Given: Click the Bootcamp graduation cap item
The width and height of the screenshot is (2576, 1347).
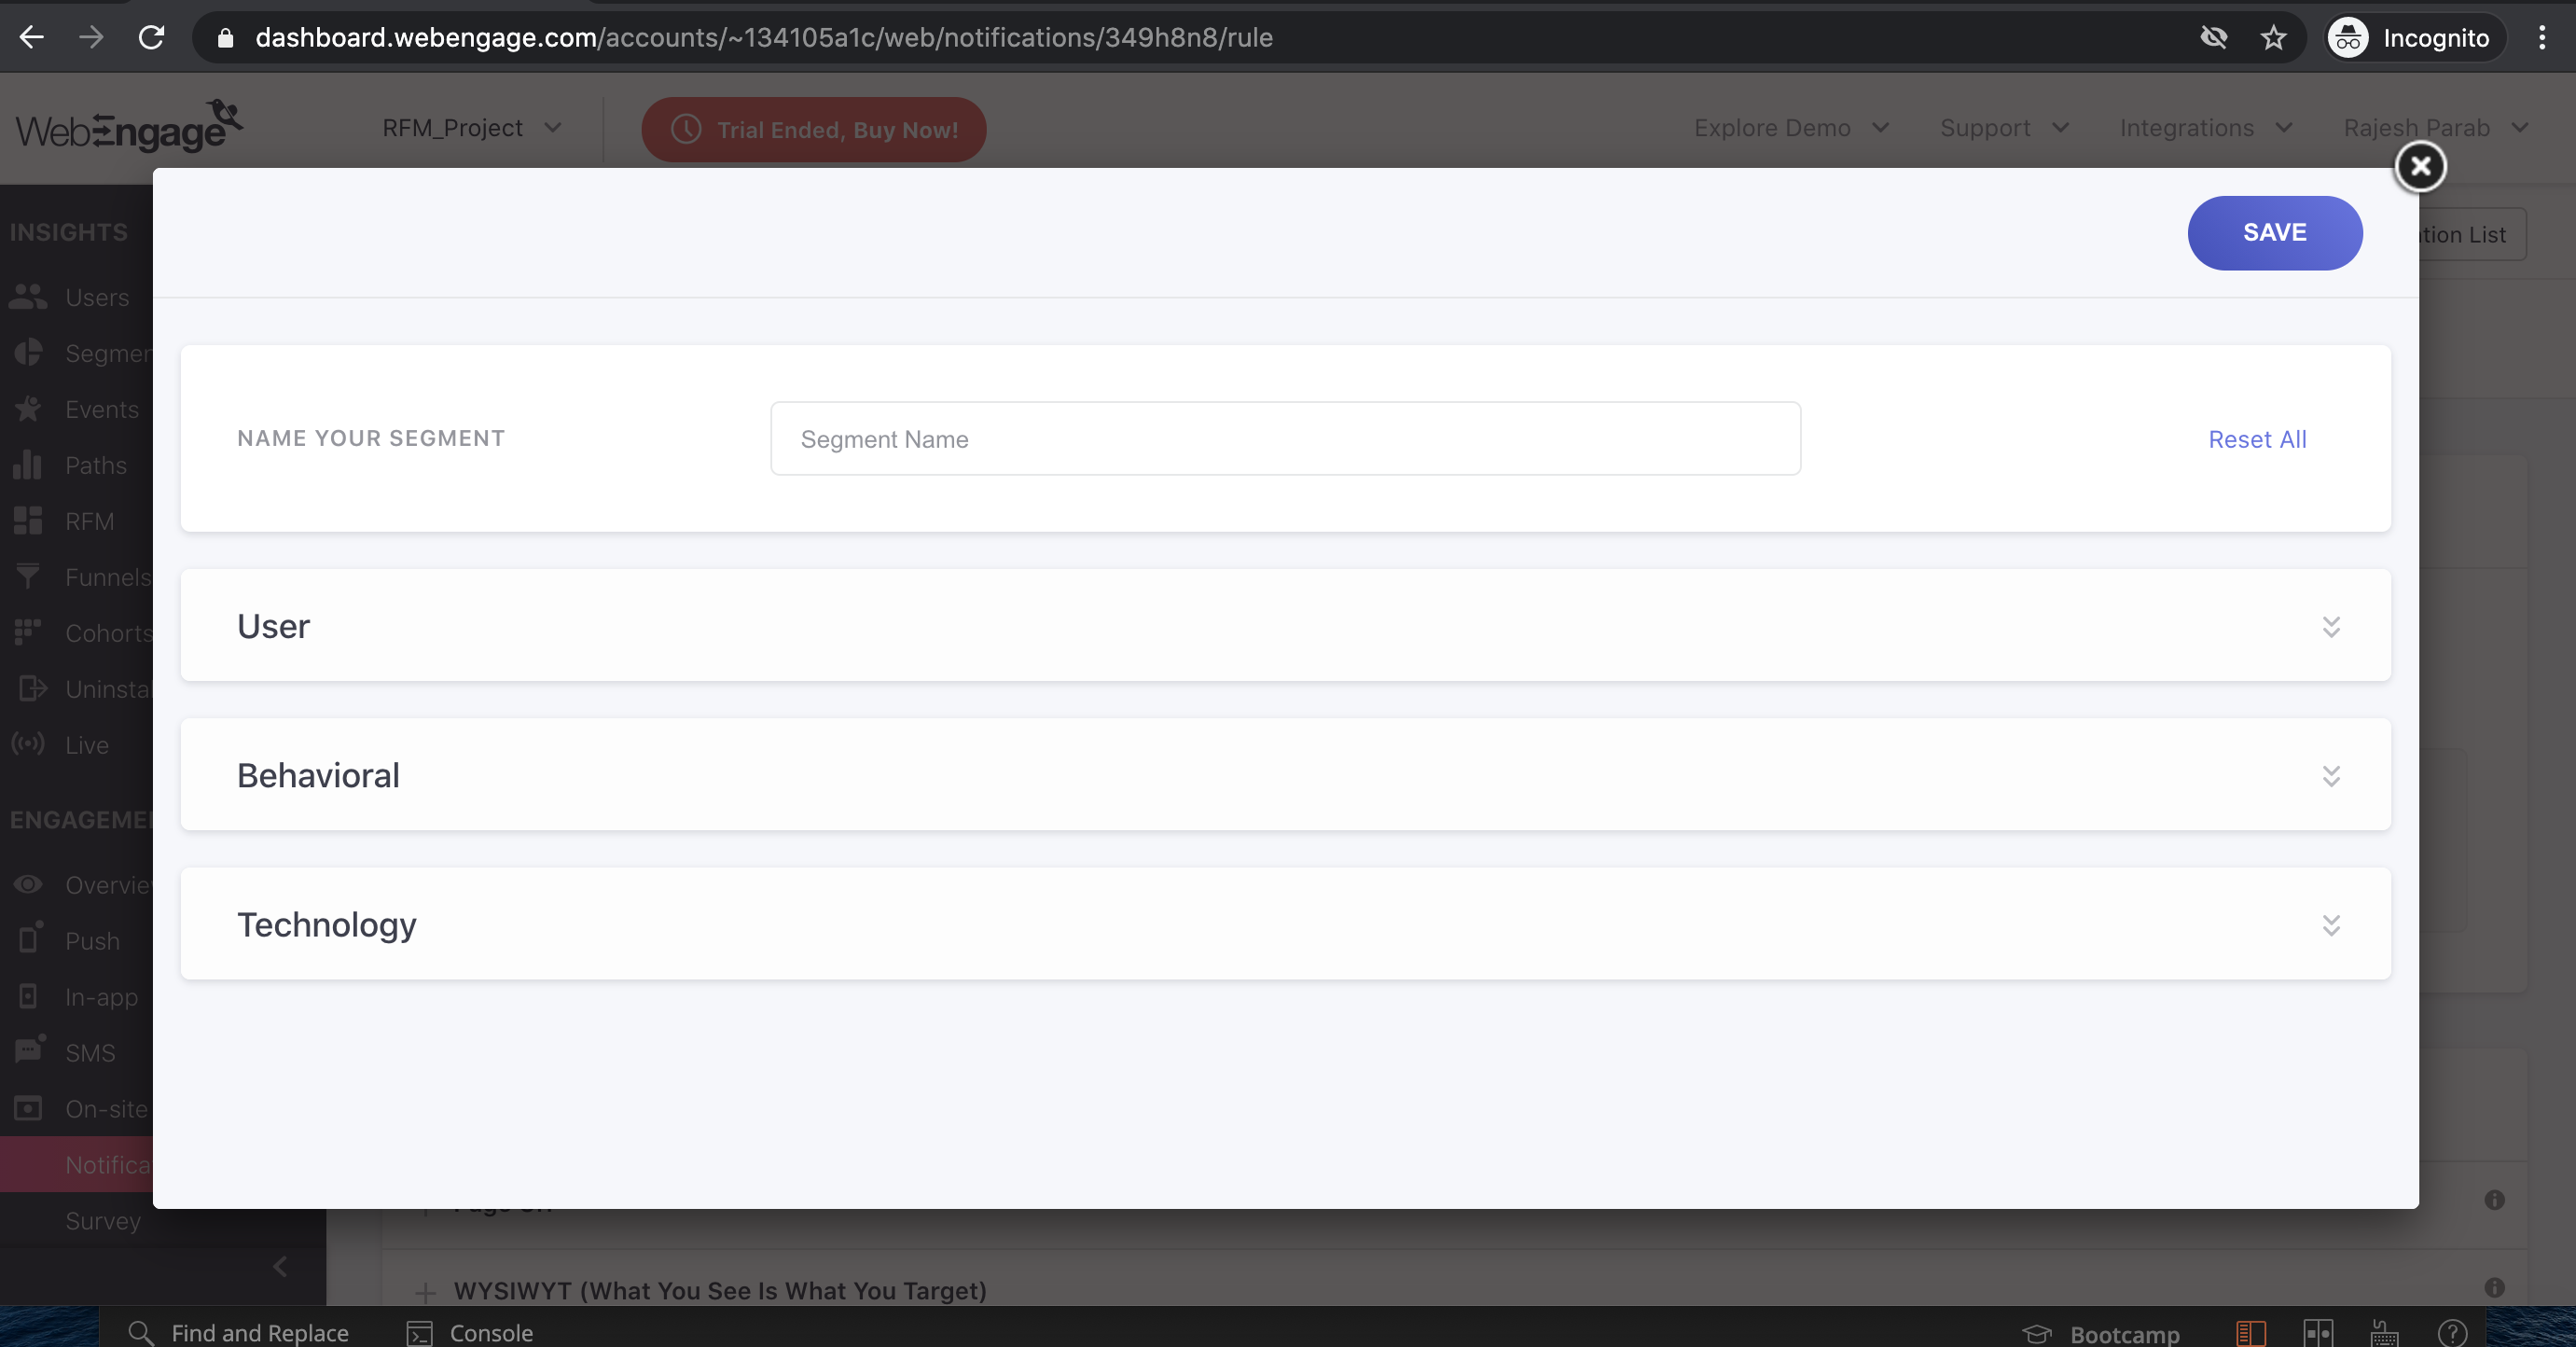Looking at the screenshot, I should coord(2101,1333).
